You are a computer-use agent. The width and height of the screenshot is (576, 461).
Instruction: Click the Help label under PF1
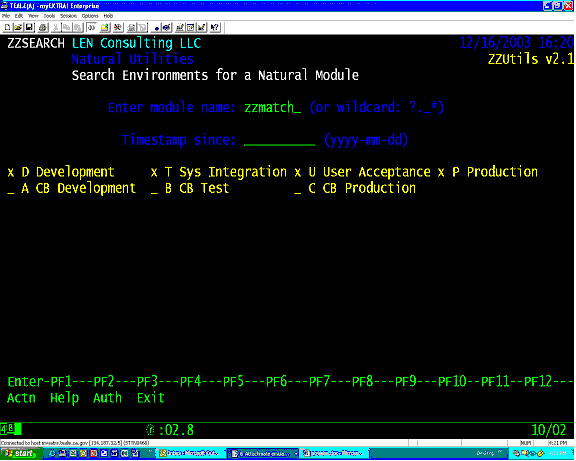tap(64, 398)
